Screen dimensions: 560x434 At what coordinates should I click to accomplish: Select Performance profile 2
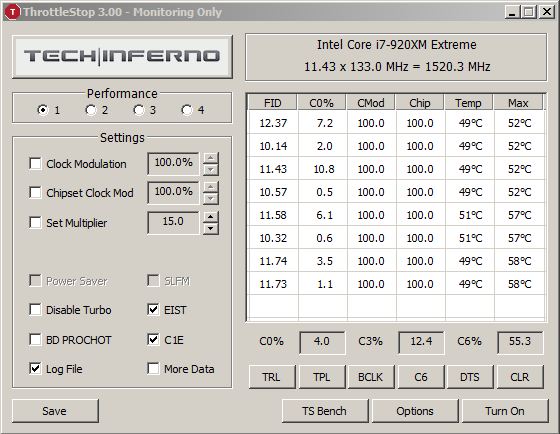click(x=91, y=110)
